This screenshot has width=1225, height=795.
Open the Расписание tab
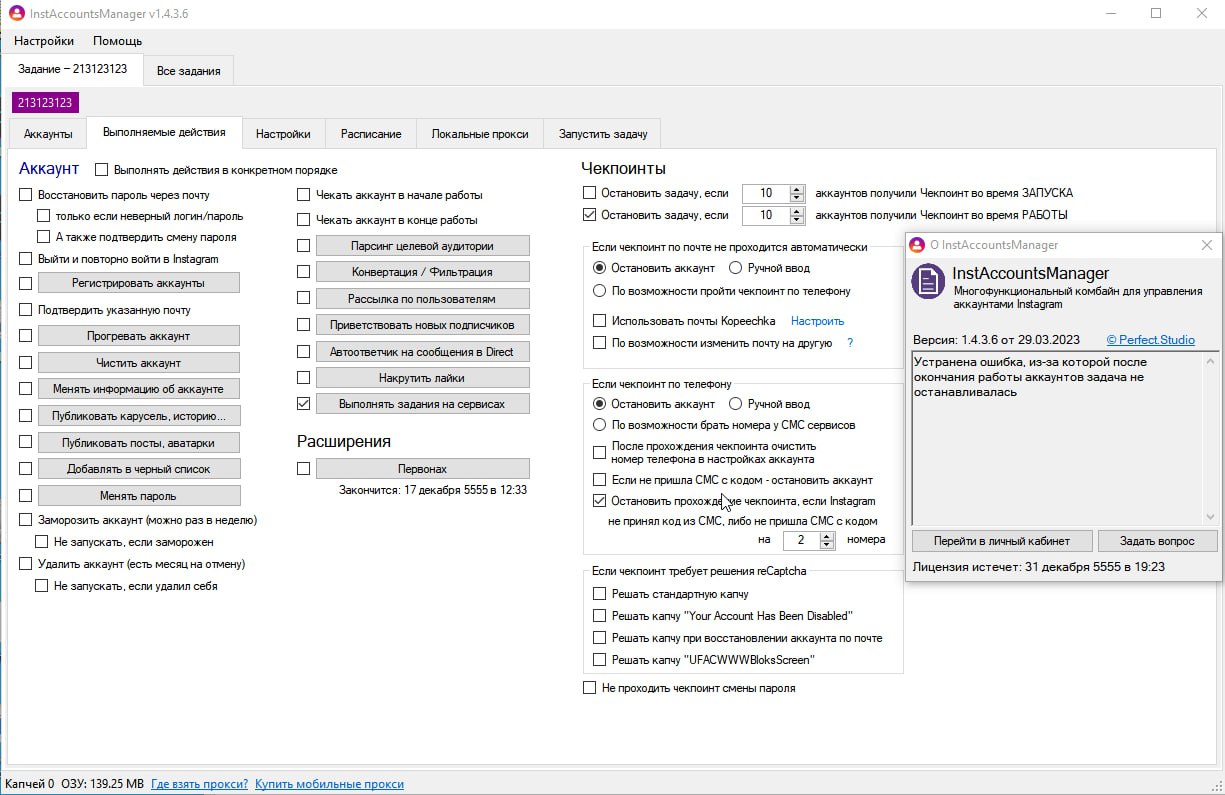(x=371, y=134)
